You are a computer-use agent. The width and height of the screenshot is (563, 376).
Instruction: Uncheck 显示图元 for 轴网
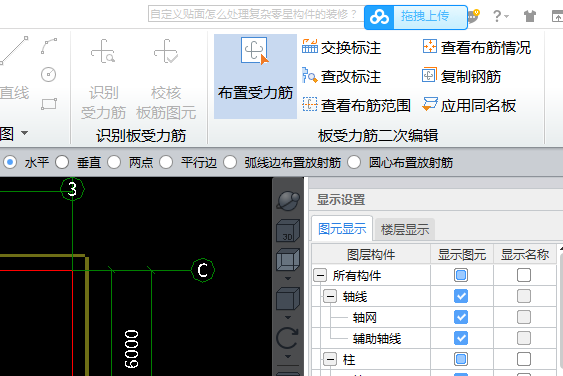(x=461, y=317)
